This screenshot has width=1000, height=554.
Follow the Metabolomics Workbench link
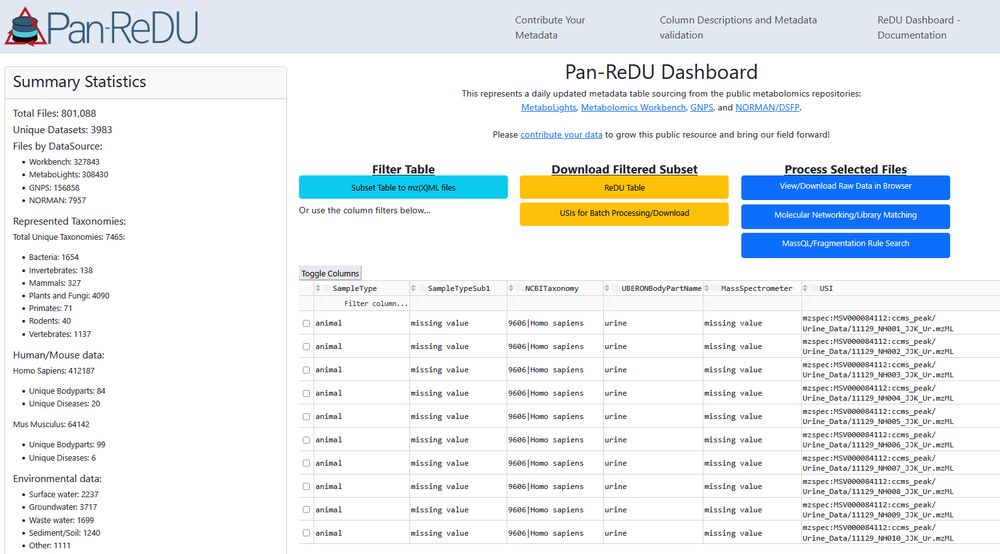tap(633, 108)
